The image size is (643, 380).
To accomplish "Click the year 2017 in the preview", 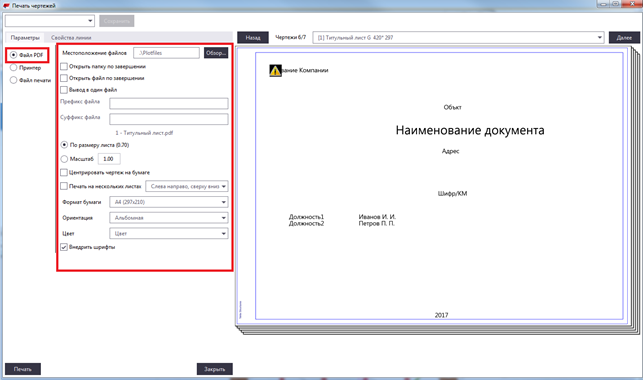I will coord(441,315).
